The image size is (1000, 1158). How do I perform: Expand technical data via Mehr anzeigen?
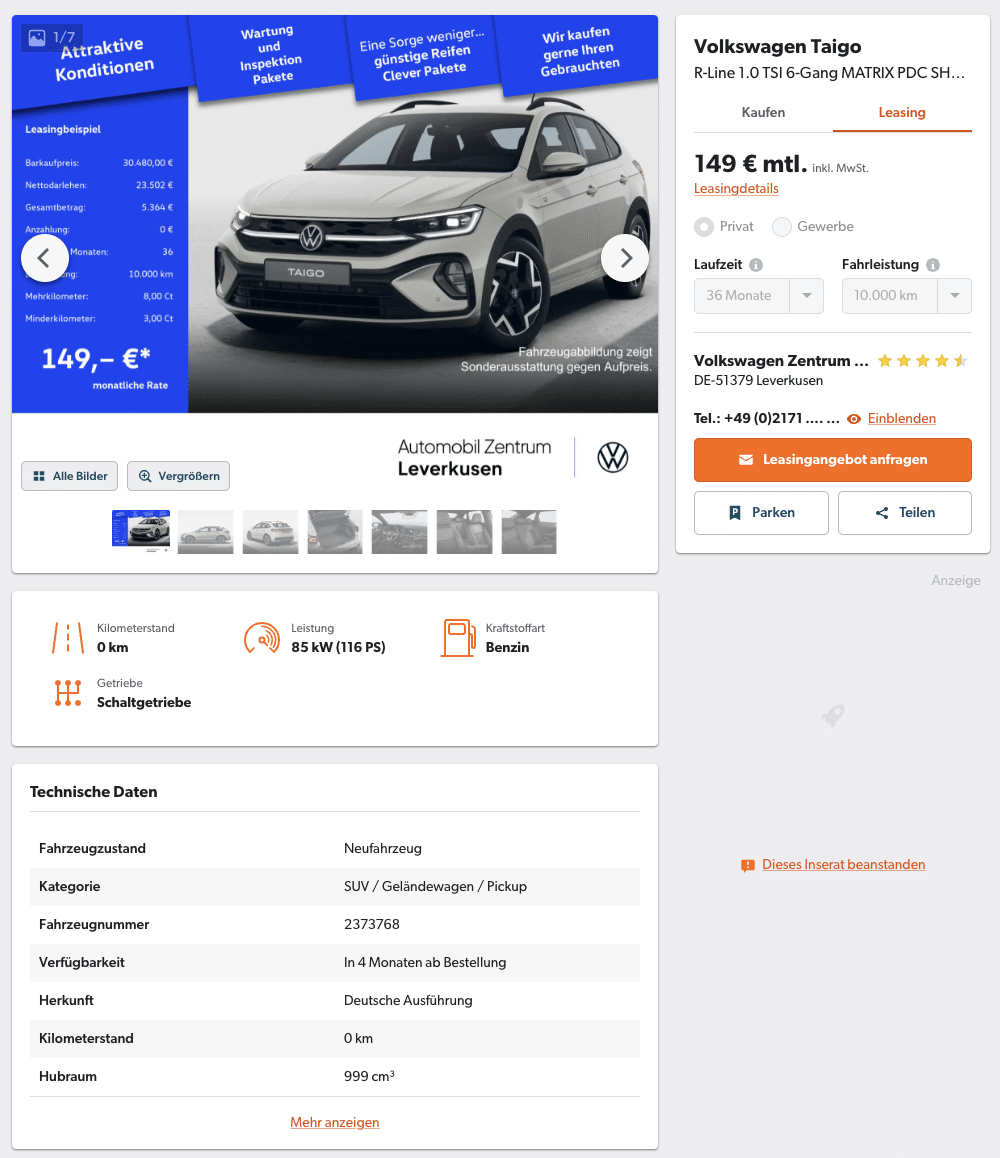(x=335, y=1123)
